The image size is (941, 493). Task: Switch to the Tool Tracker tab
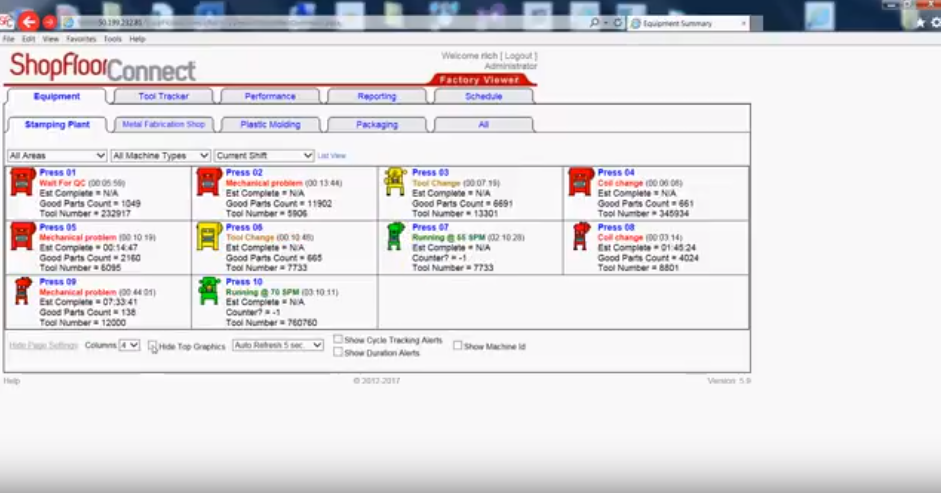pos(163,97)
